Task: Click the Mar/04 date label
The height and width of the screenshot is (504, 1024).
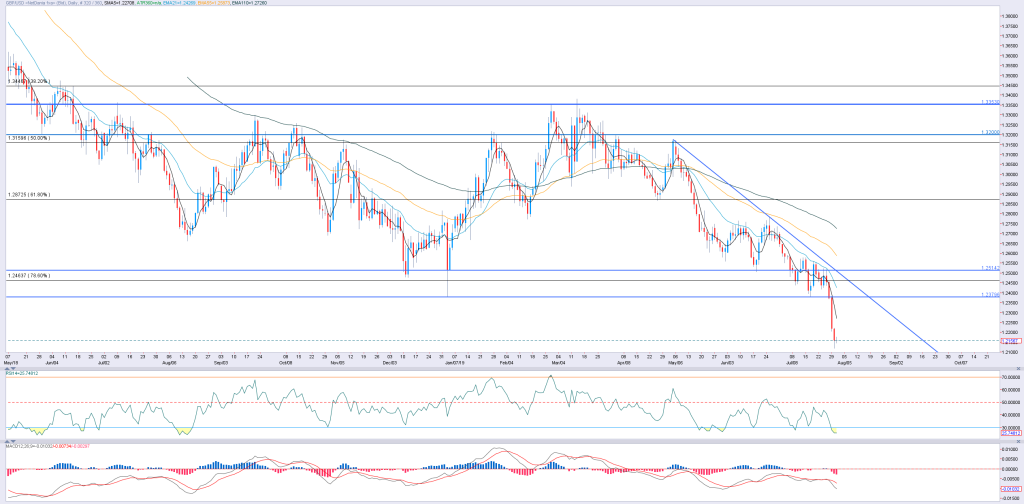Action: click(556, 361)
